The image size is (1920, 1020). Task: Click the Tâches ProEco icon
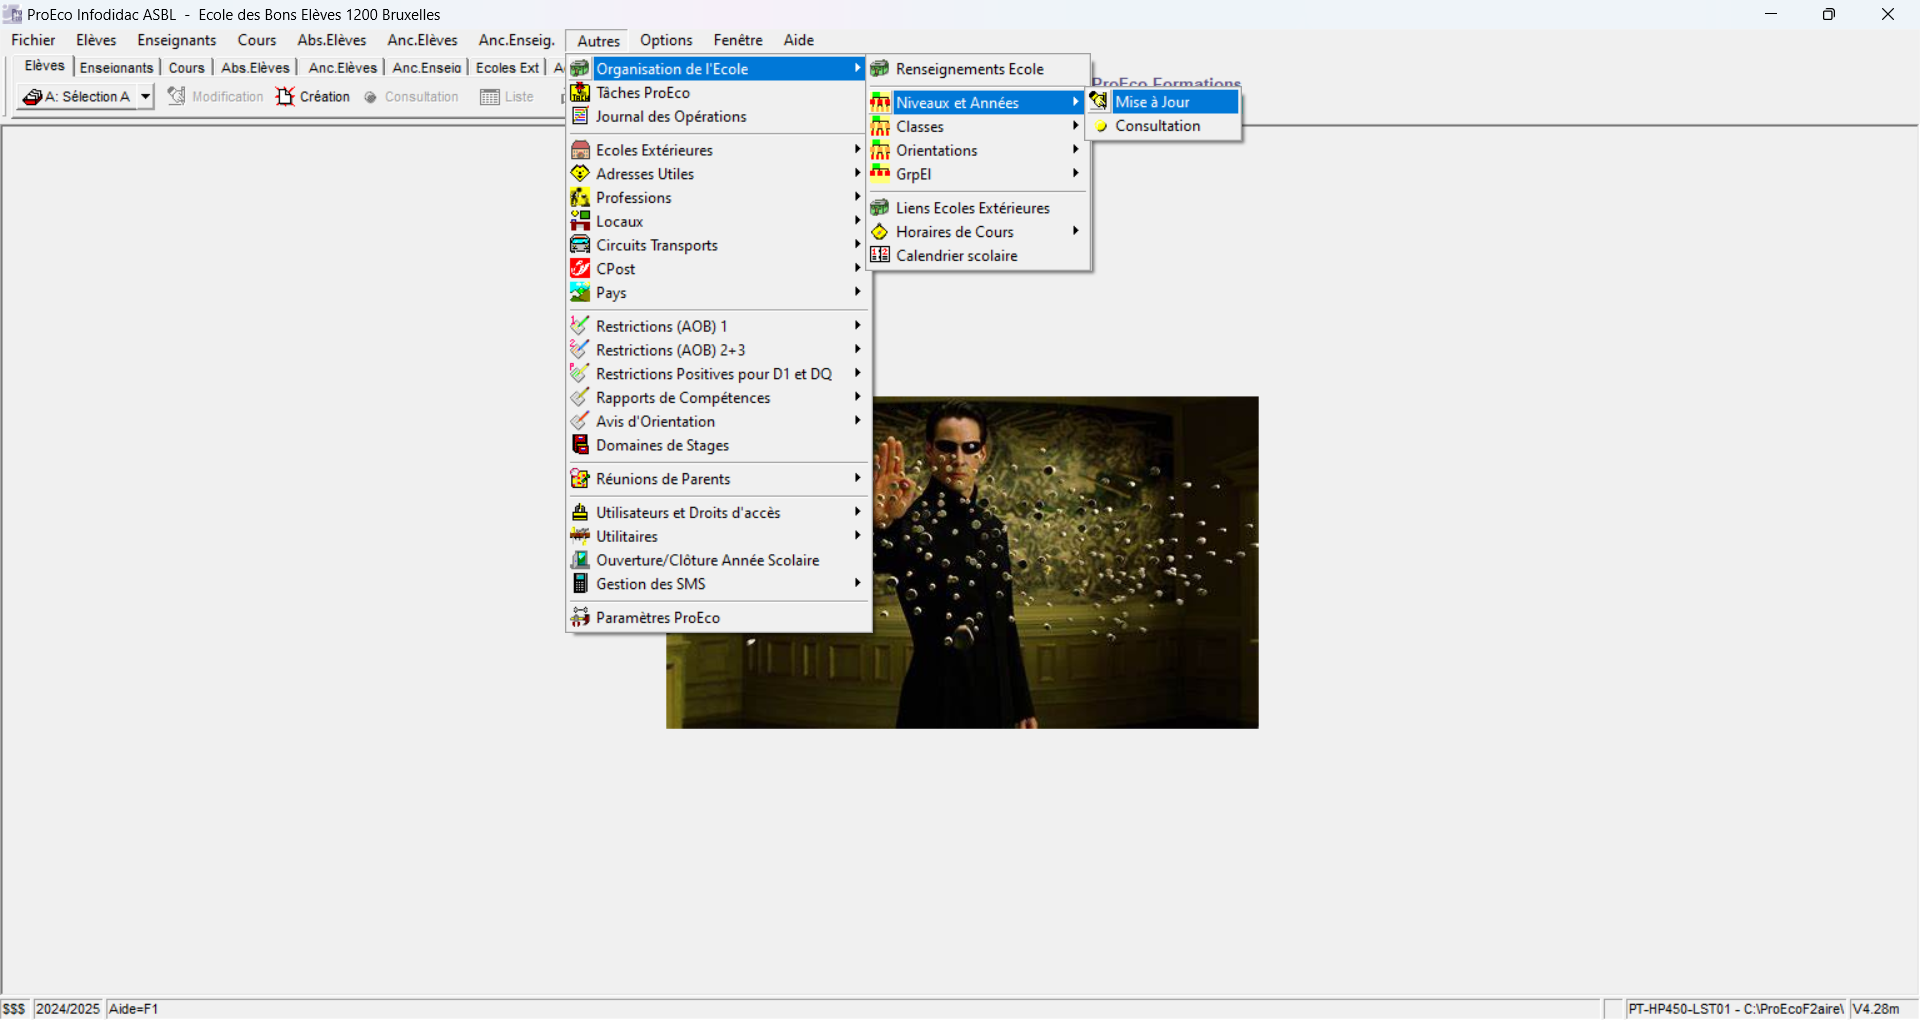pyautogui.click(x=580, y=93)
